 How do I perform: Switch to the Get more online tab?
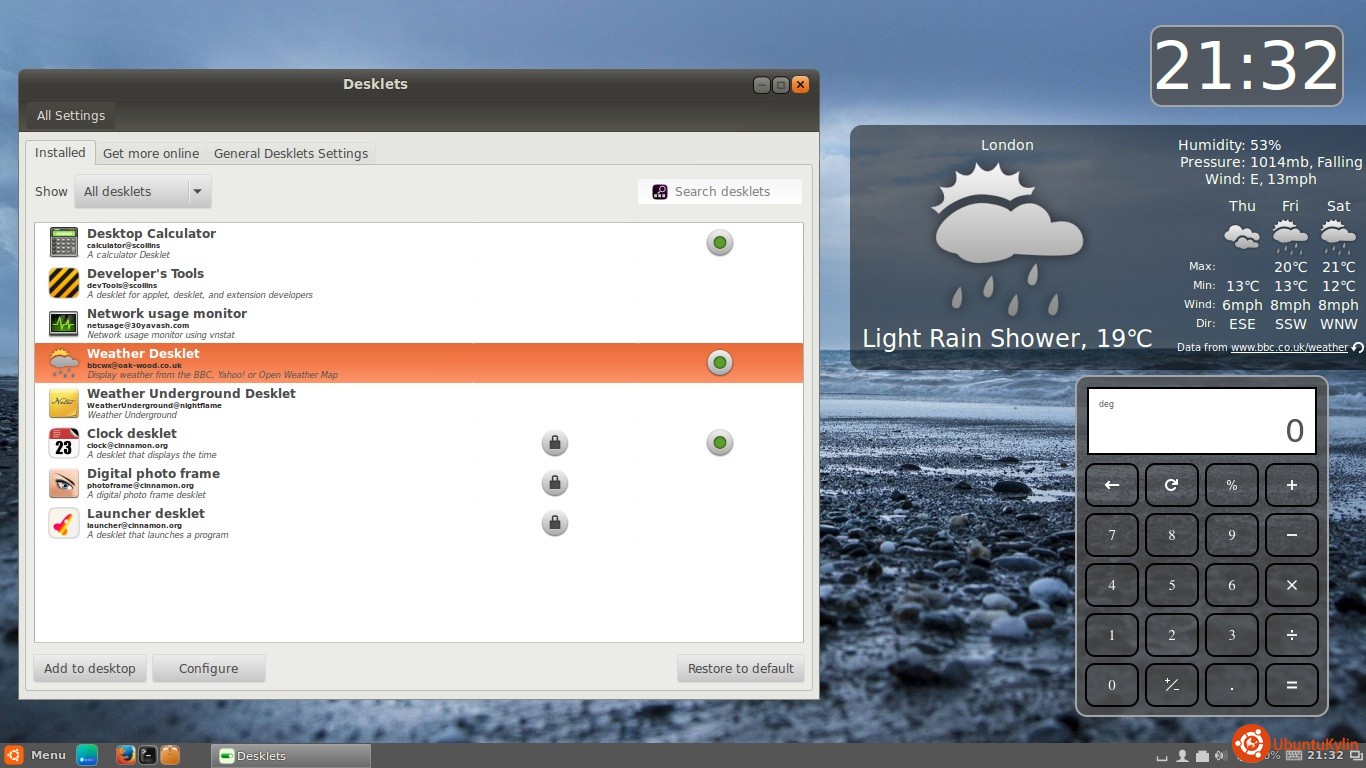tap(151, 154)
